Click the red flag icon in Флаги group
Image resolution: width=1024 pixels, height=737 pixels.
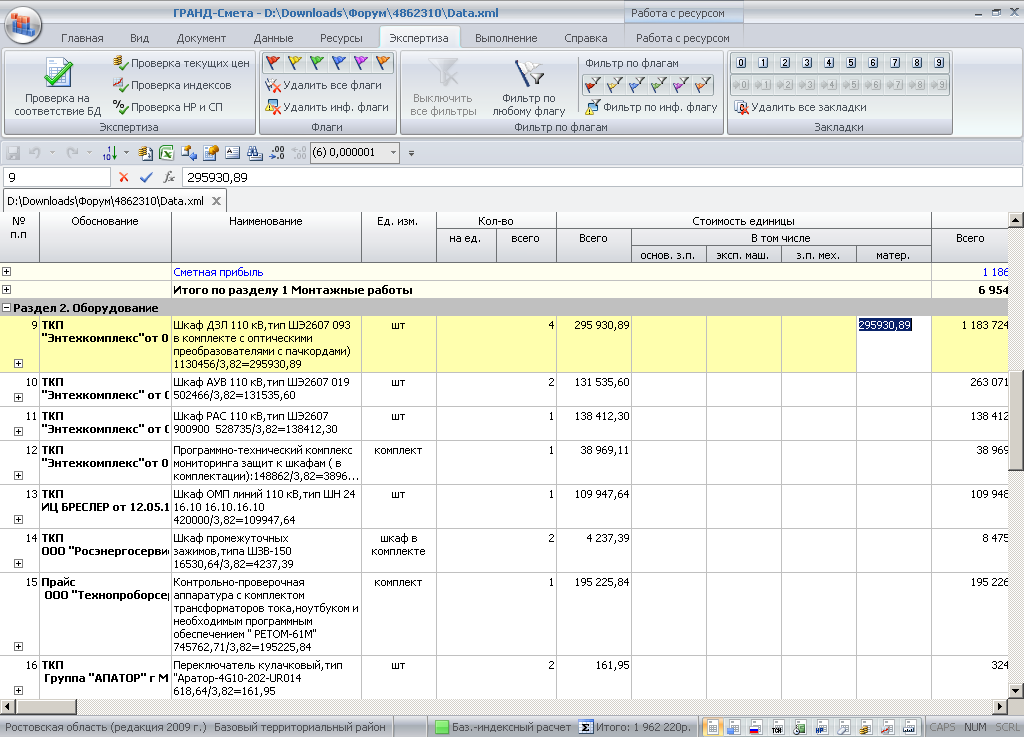(273, 63)
